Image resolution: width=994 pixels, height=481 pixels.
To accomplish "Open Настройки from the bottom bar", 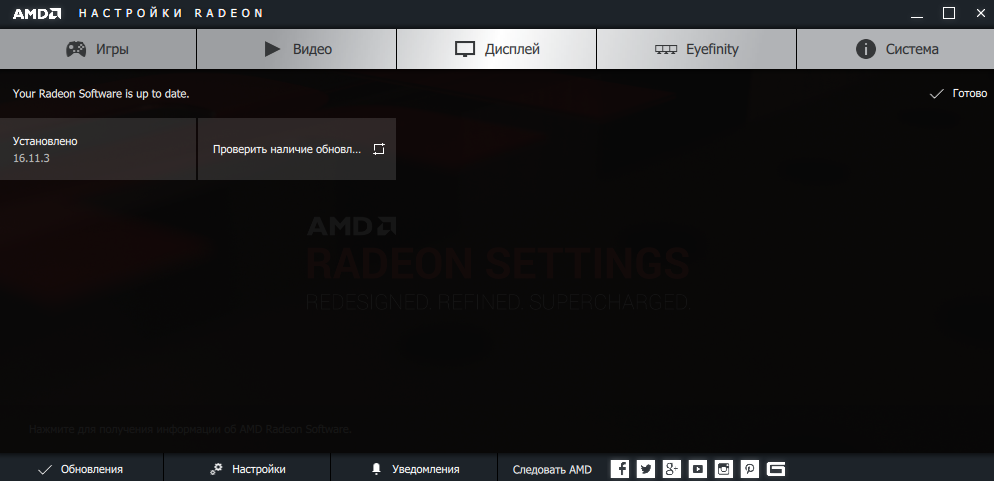I will click(x=247, y=469).
